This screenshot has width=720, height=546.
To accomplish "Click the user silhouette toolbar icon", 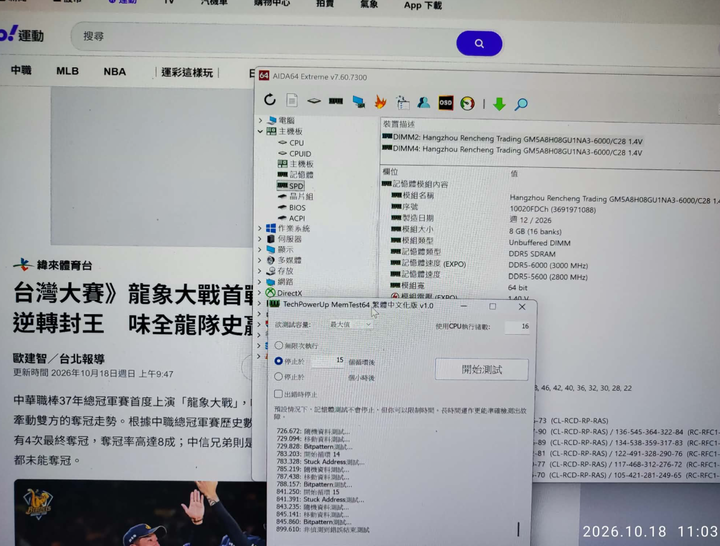I will pyautogui.click(x=423, y=102).
